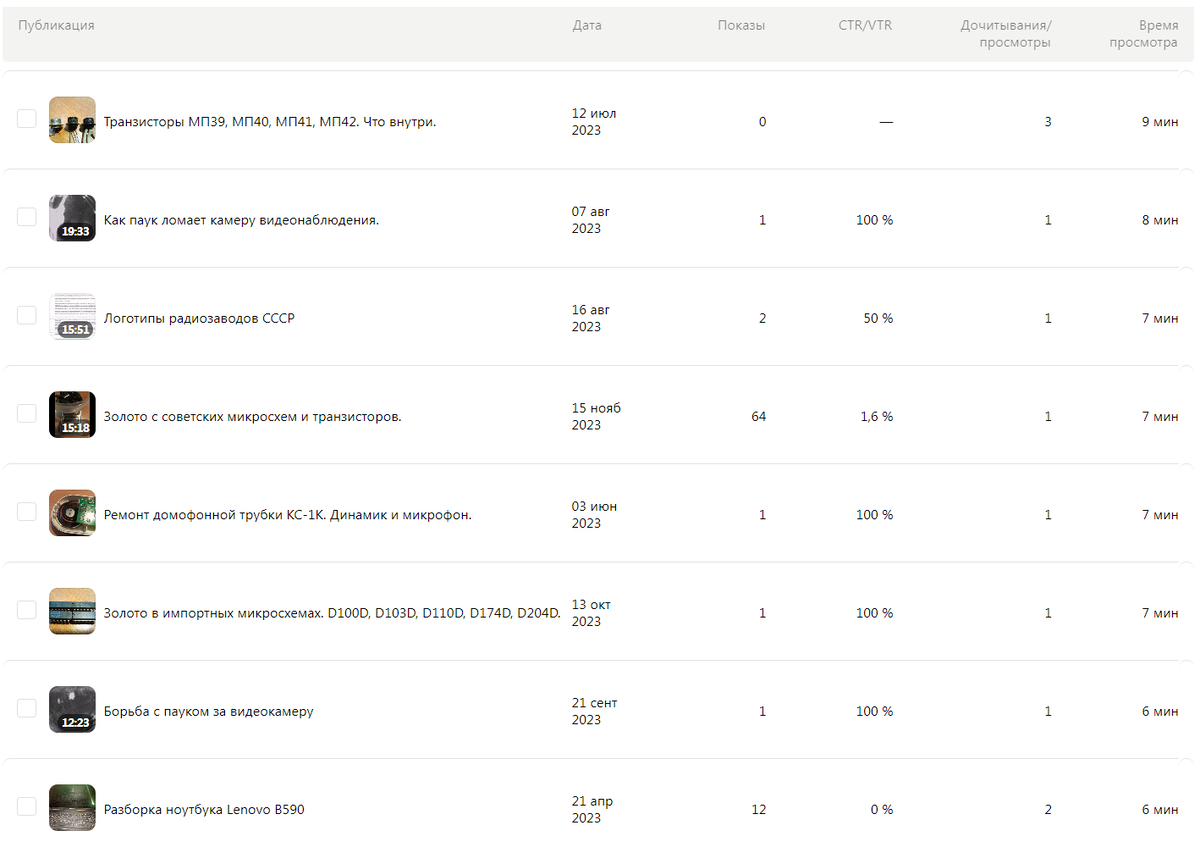Open the 15:51 Логотипы радиозаводов video thumbnail
This screenshot has width=1200, height=853.
tap(72, 316)
